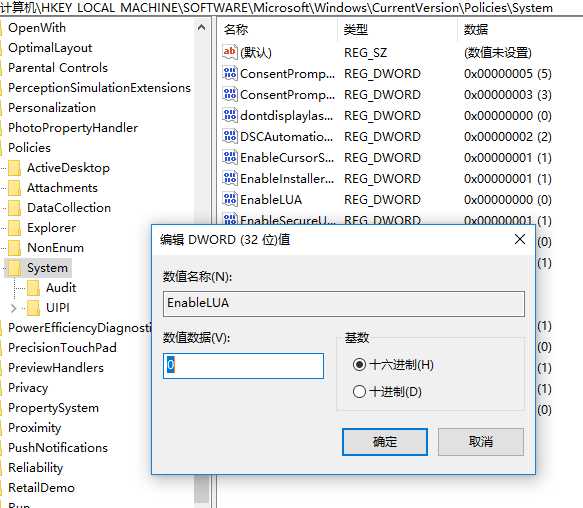Select the Proximity tree item
Image resolution: width=583 pixels, height=508 pixels.
tap(34, 428)
